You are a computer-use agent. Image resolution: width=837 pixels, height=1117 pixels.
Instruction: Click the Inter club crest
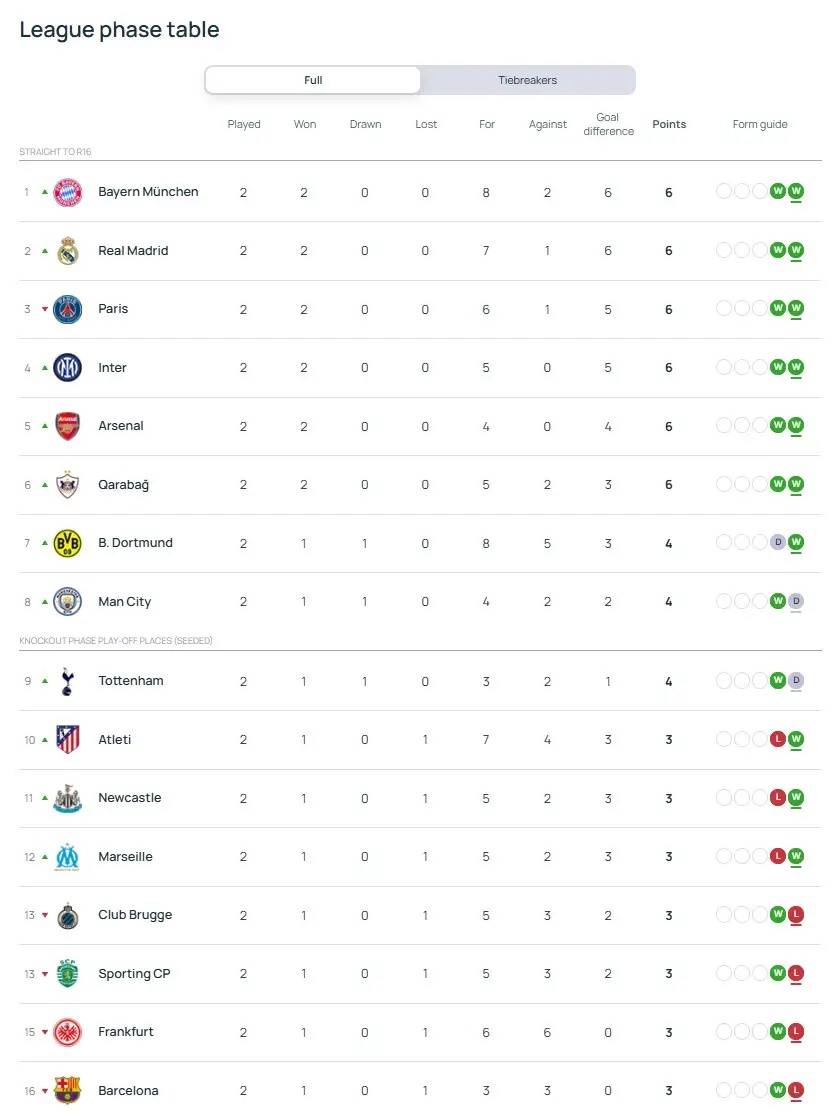68,368
